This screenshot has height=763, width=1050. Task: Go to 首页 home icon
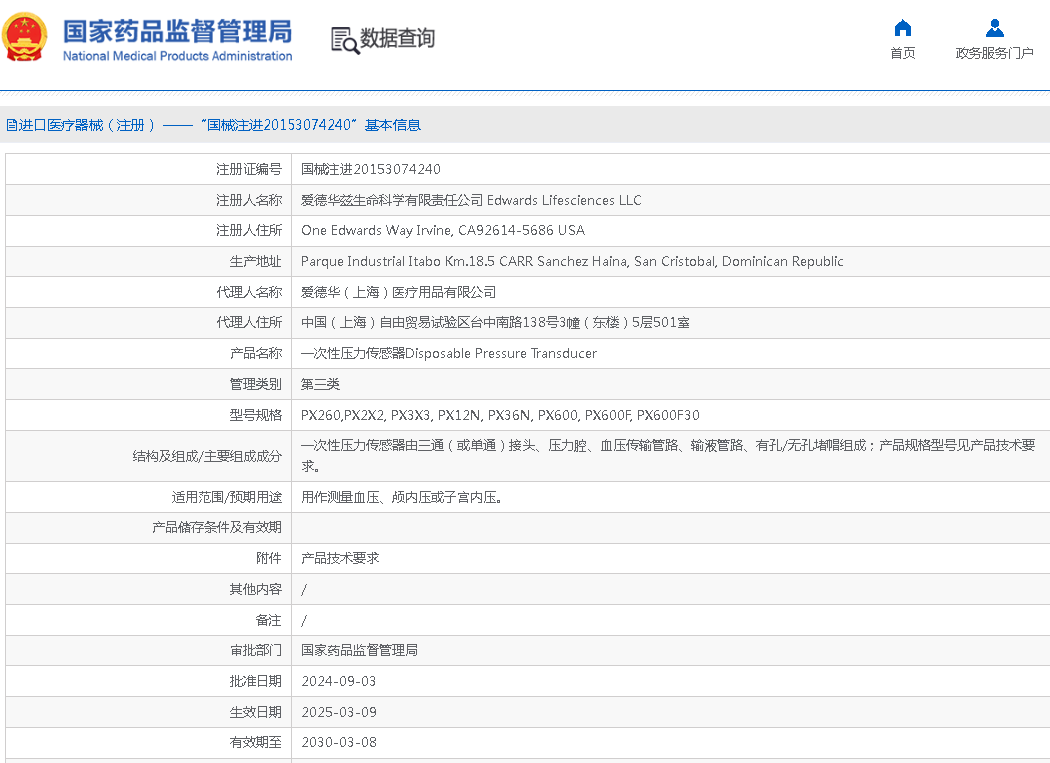click(903, 28)
